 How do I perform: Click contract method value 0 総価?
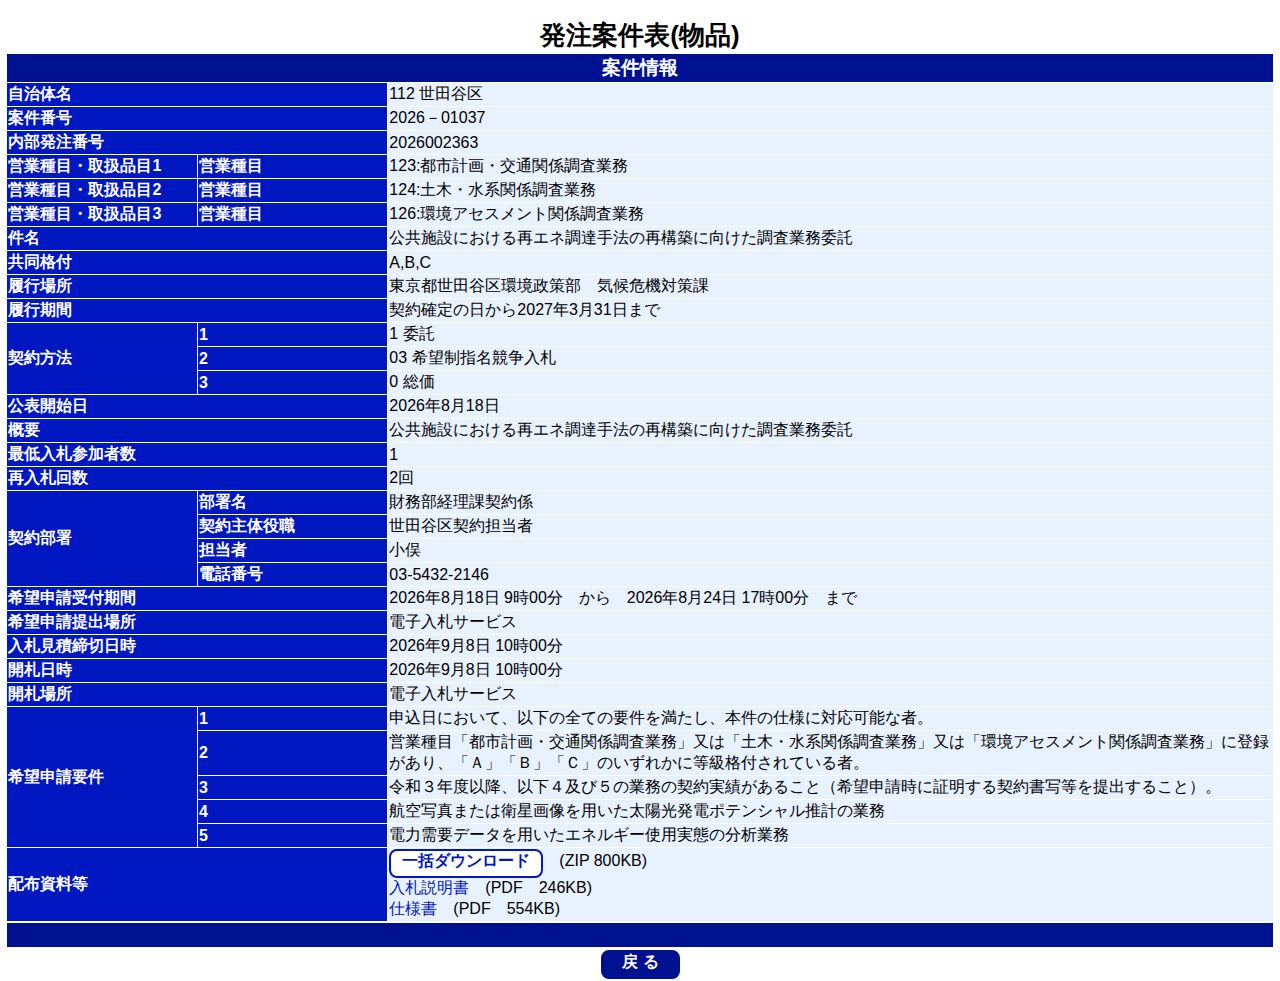click(x=412, y=382)
